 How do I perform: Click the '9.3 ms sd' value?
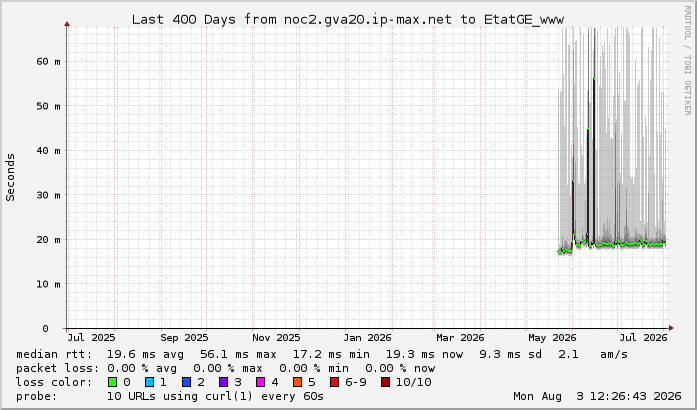coord(510,354)
